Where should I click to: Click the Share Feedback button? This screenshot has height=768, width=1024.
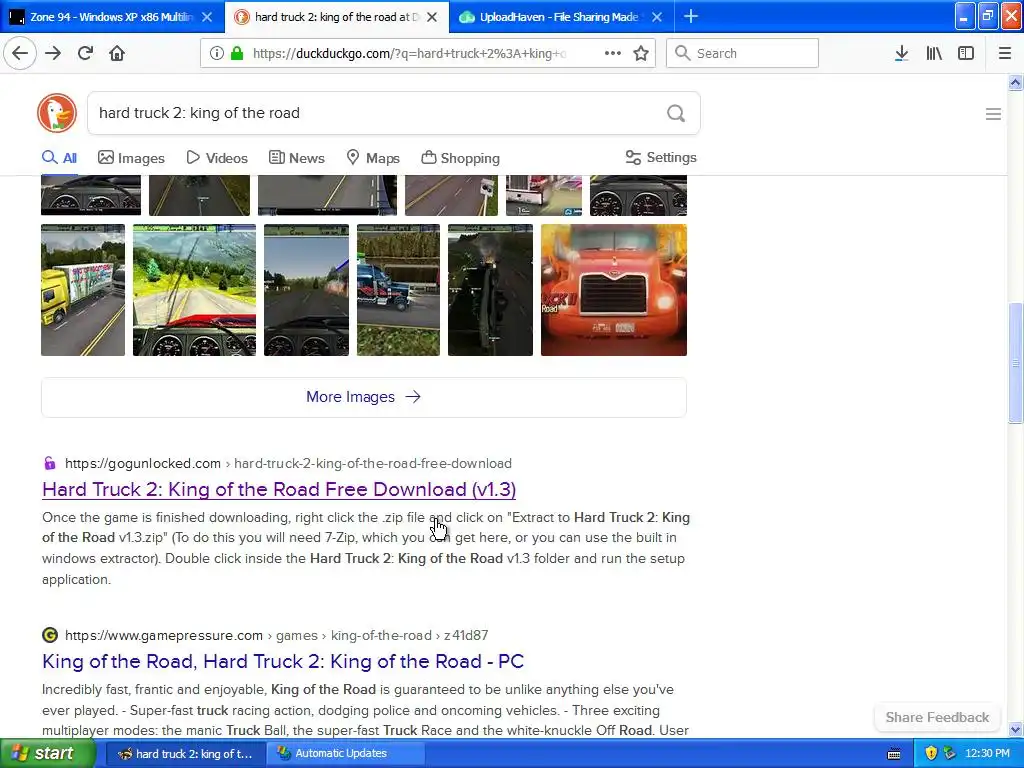(937, 717)
